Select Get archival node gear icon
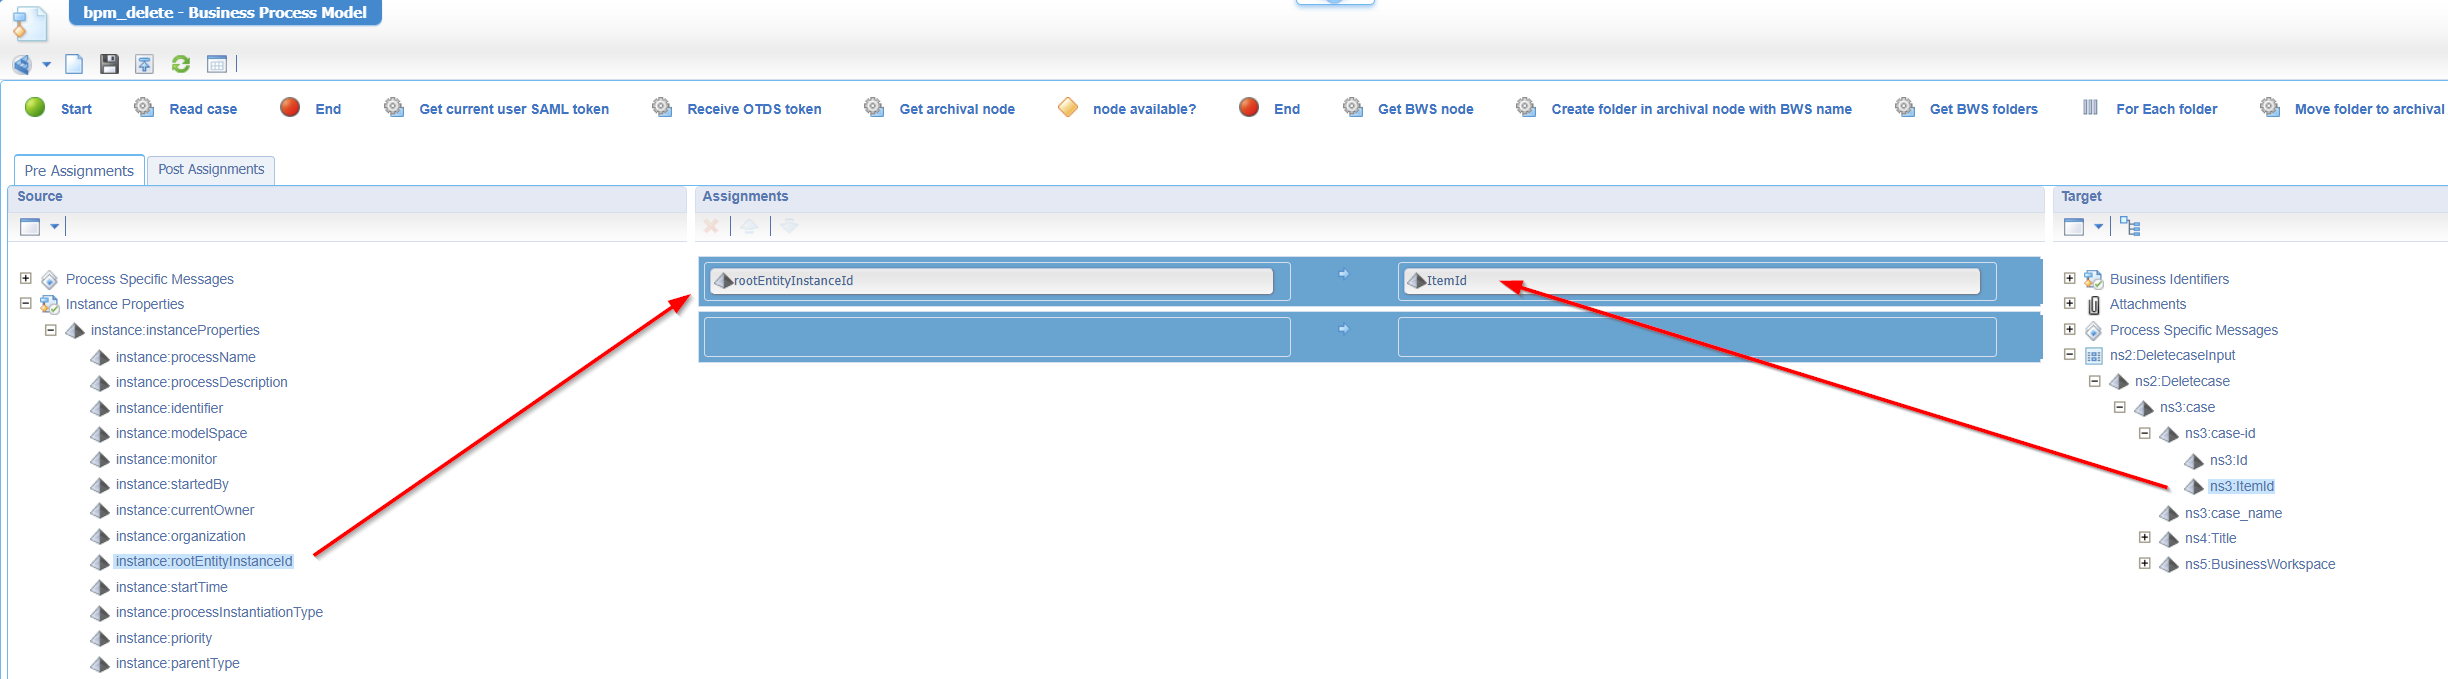Image resolution: width=2448 pixels, height=679 pixels. pos(874,107)
